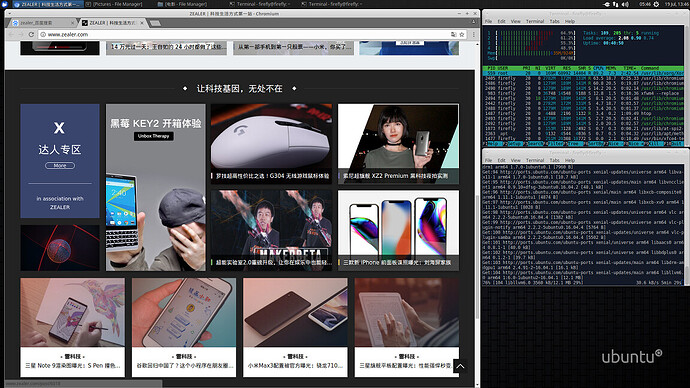Bookmark this page with star icon

[462, 34]
